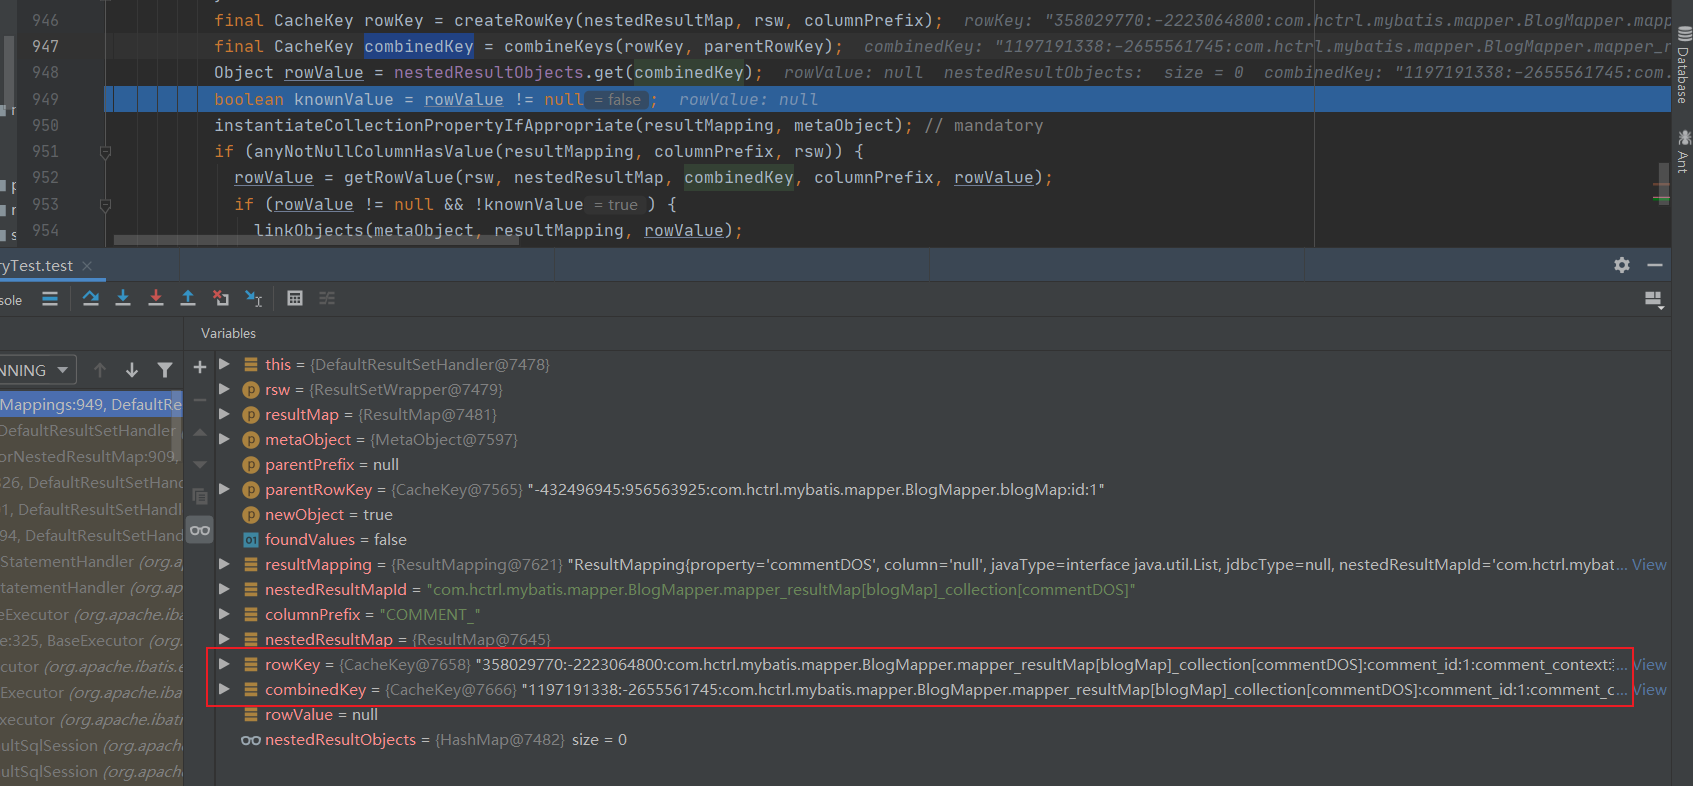Expand the parentRowKey variable node
The width and height of the screenshot is (1693, 786).
(224, 489)
